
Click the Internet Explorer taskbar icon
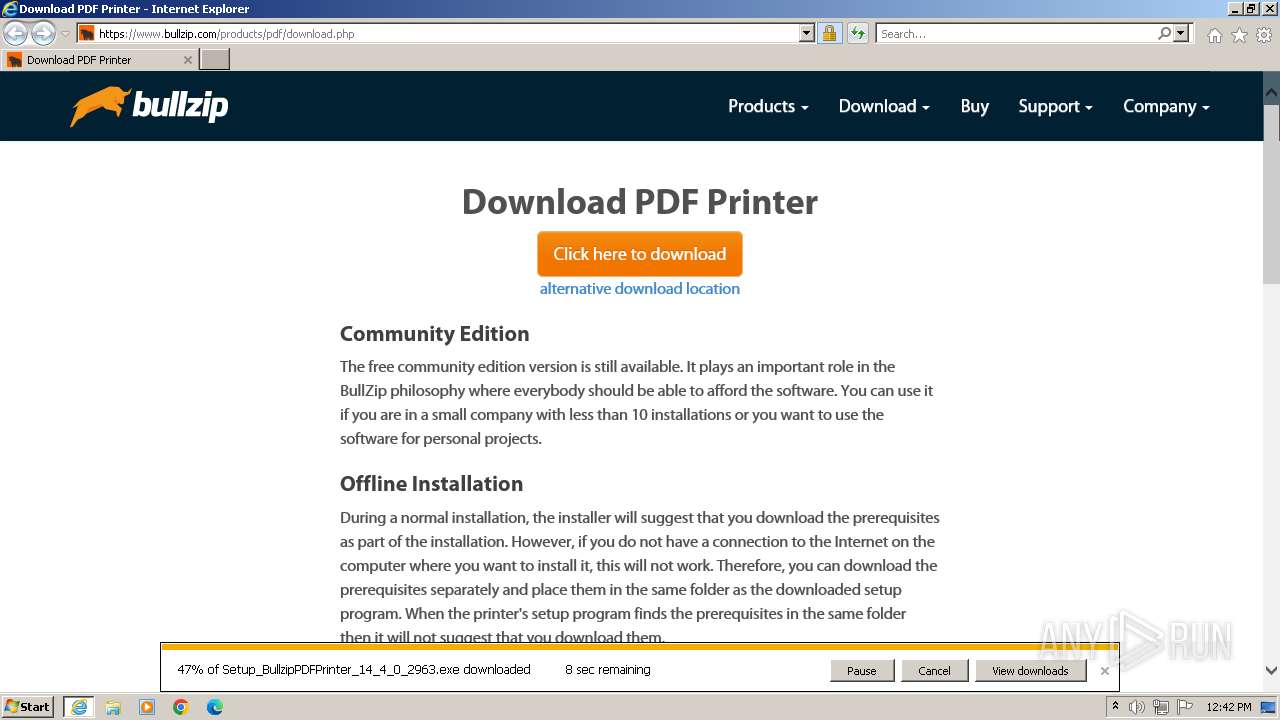[78, 707]
